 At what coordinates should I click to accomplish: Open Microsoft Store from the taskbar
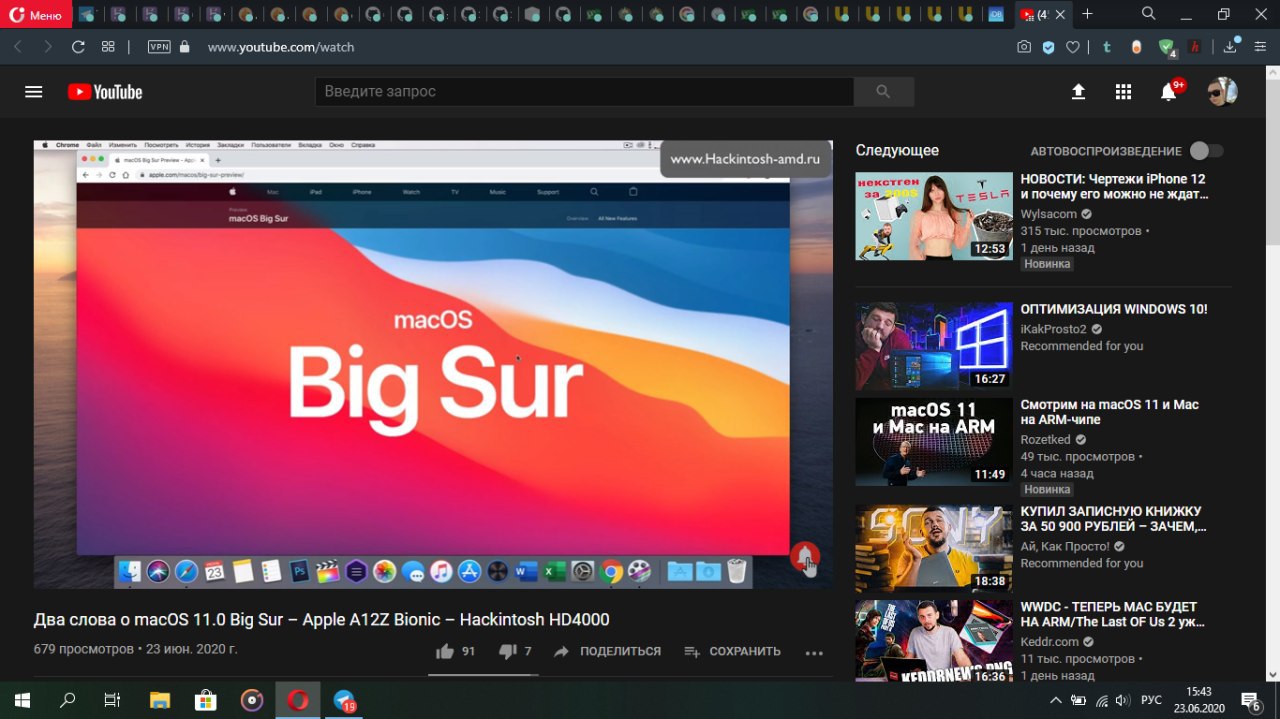click(205, 700)
